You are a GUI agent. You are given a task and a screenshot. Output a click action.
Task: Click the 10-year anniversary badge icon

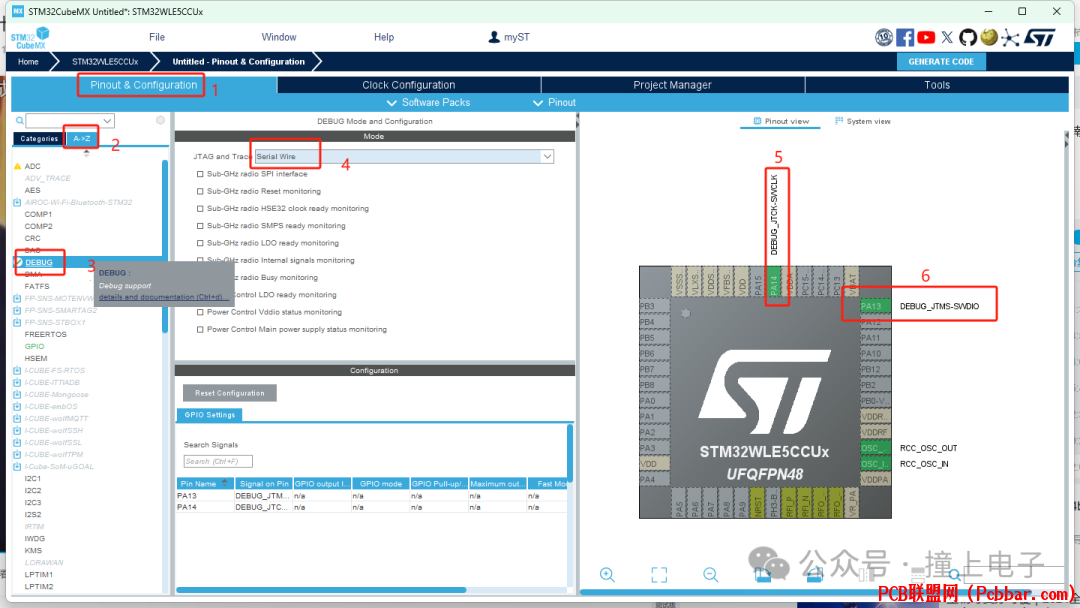(x=884, y=37)
